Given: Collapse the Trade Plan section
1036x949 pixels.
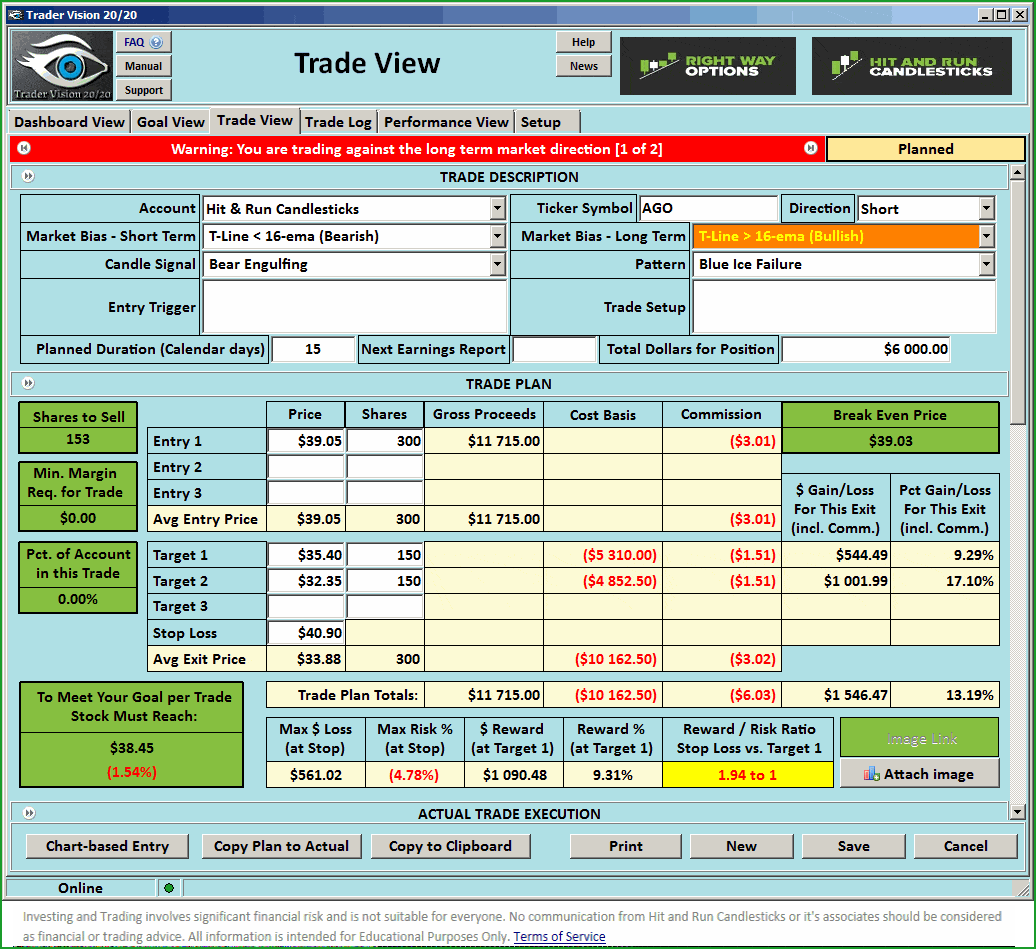Looking at the screenshot, I should (x=28, y=383).
